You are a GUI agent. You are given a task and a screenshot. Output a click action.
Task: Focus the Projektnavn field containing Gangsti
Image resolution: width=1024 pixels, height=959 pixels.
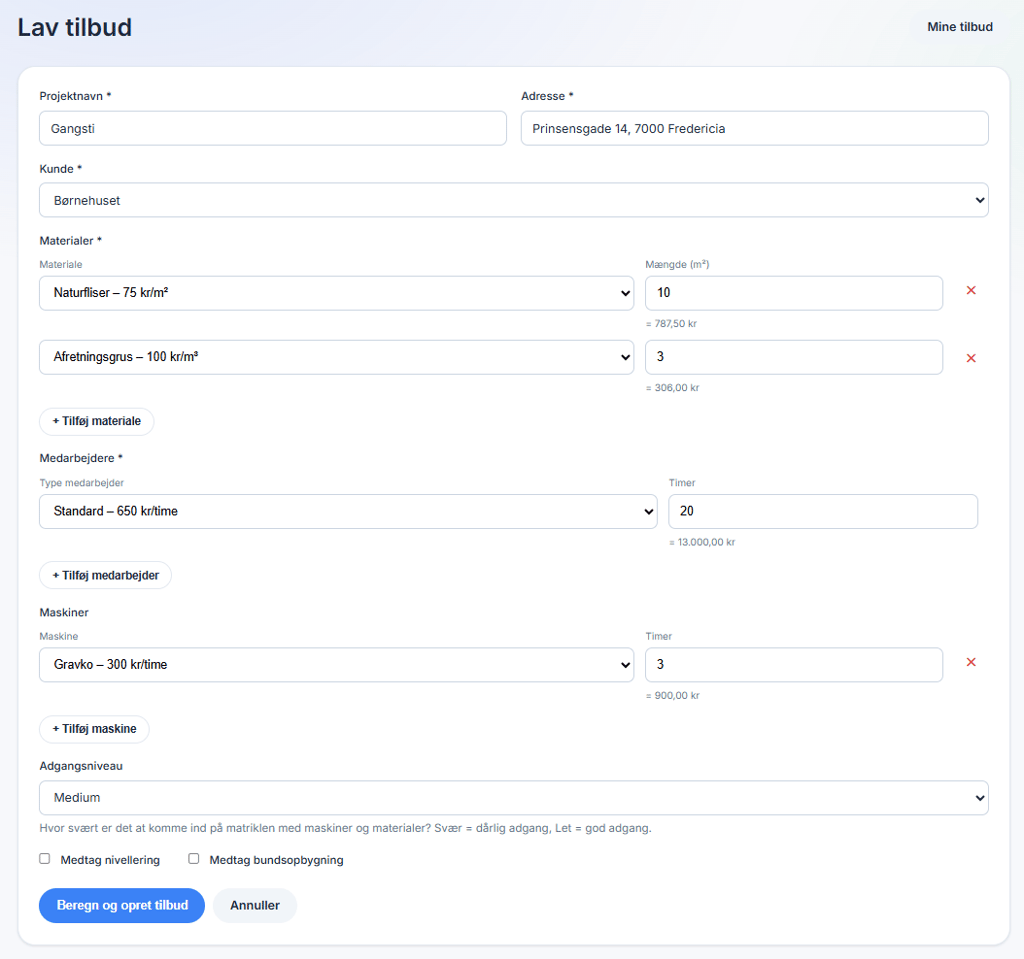coord(272,128)
